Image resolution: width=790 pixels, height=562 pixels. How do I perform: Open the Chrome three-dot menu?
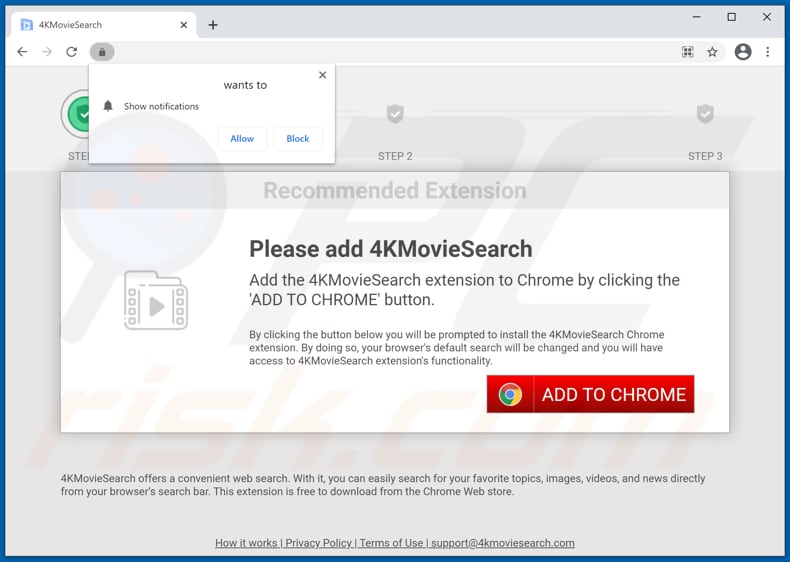(767, 52)
